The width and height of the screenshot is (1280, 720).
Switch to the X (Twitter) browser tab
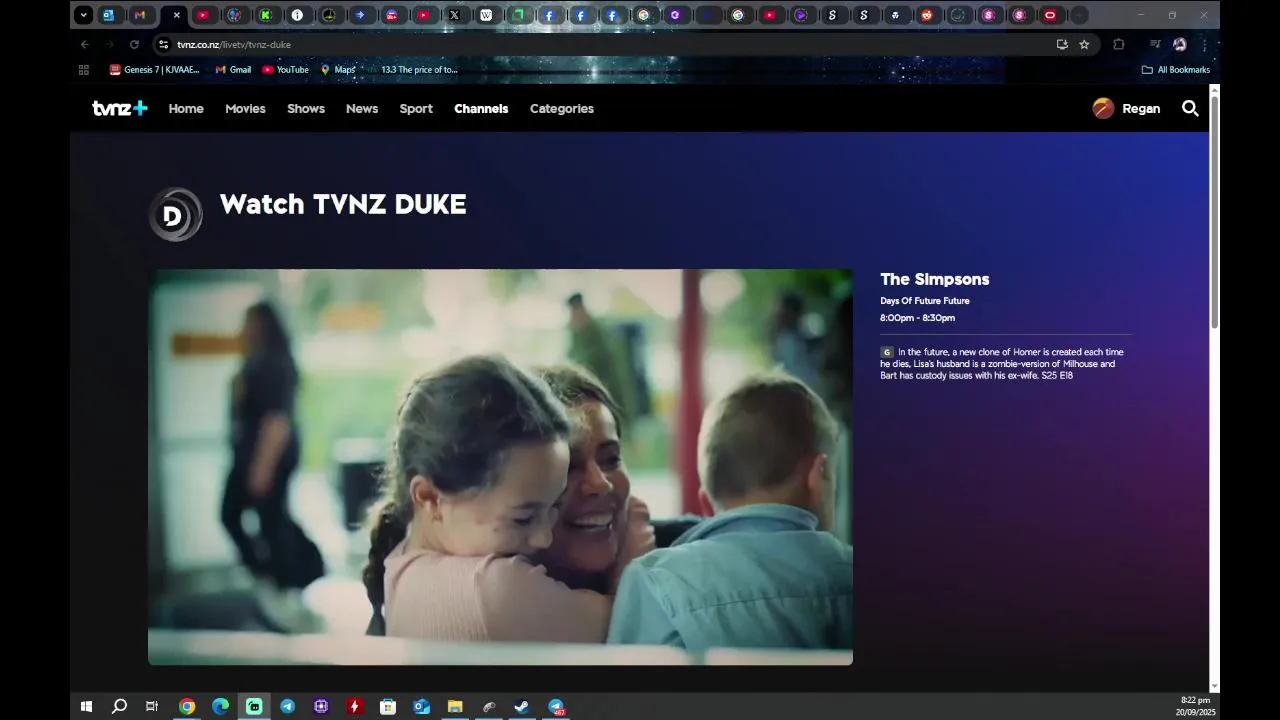[x=455, y=15]
